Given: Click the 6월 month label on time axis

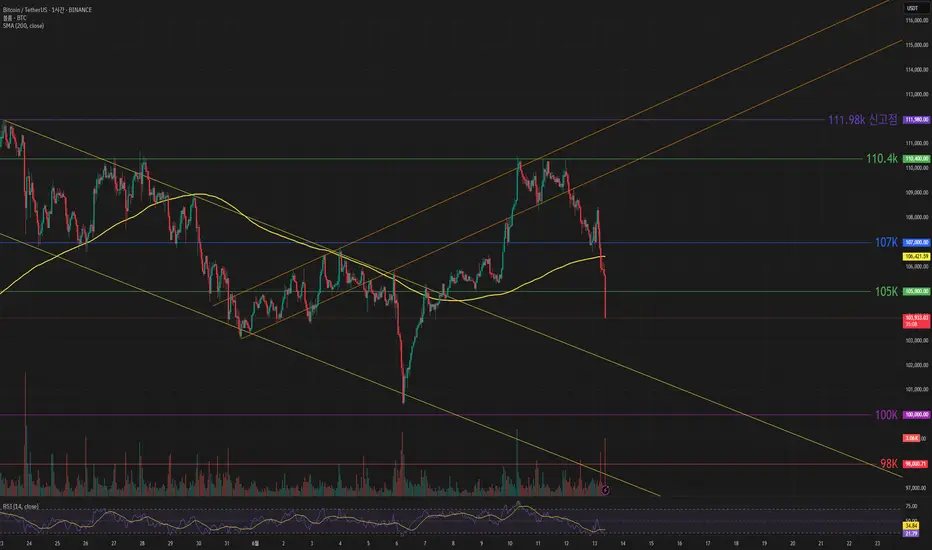Looking at the screenshot, I should tap(255, 543).
